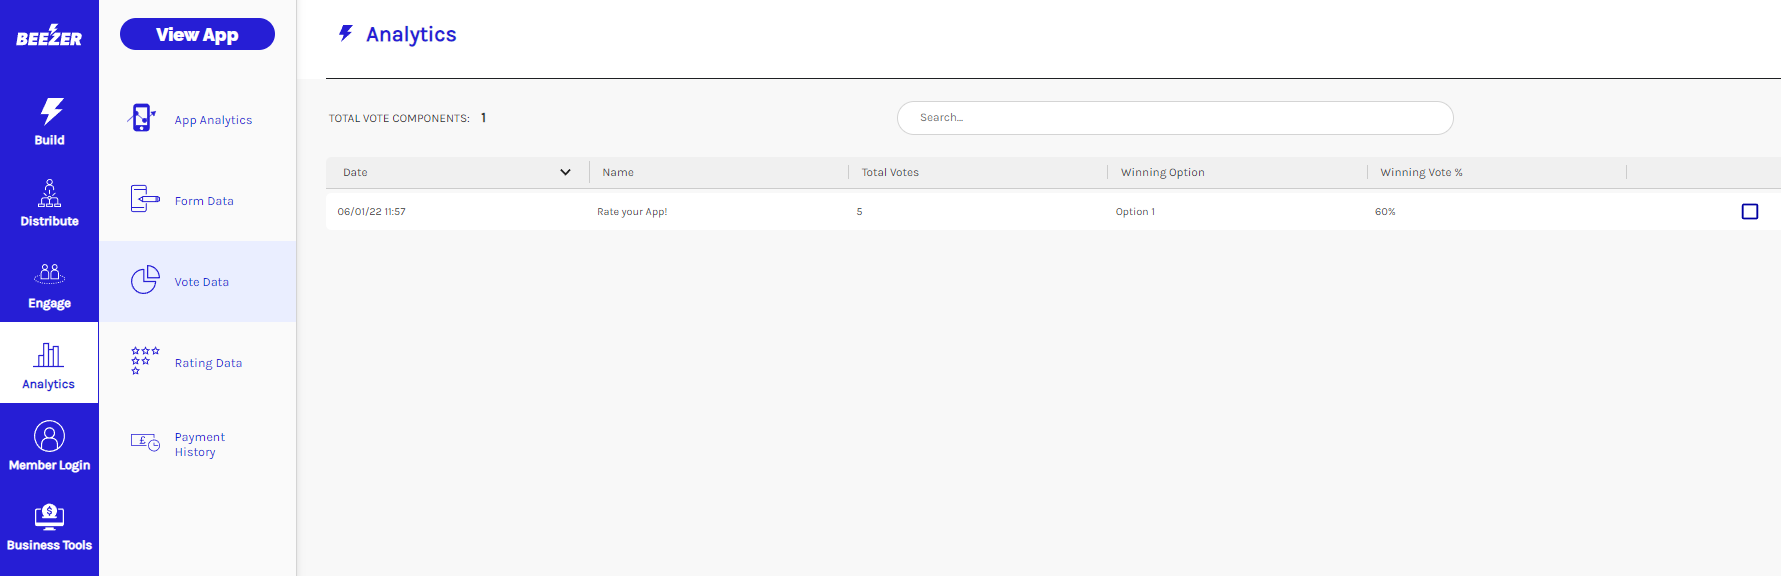Open the Build section lightning icon

[x=51, y=110]
